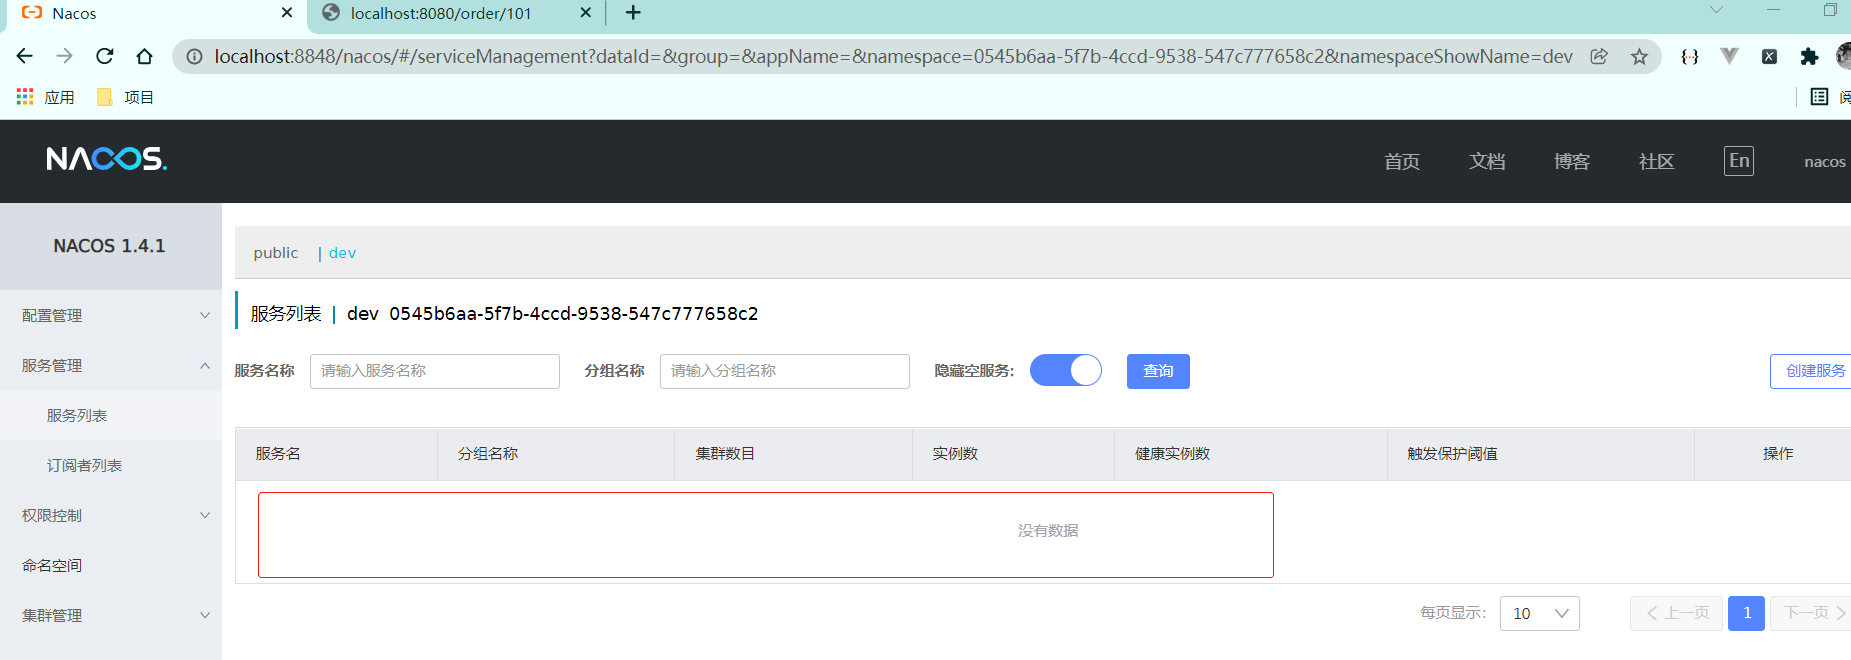Go back with browser back arrow
The image size is (1851, 660).
25,56
